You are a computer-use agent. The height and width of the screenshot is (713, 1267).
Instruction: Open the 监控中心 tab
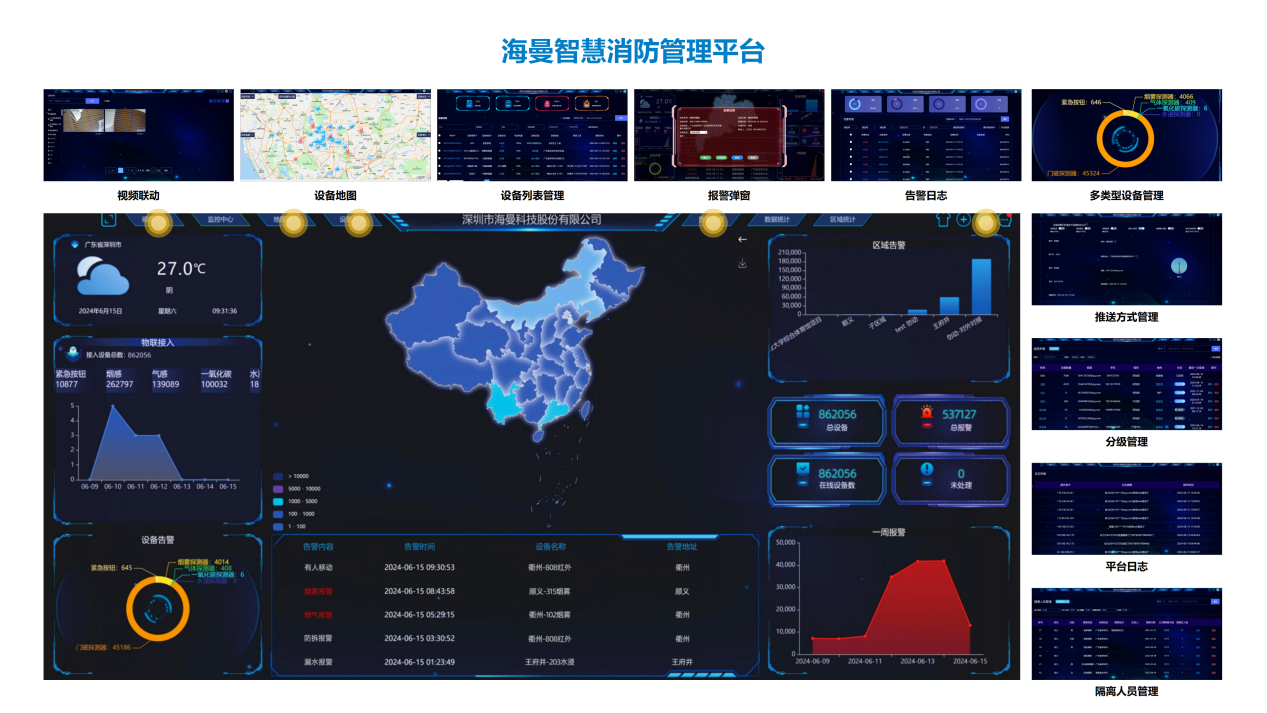coord(220,219)
